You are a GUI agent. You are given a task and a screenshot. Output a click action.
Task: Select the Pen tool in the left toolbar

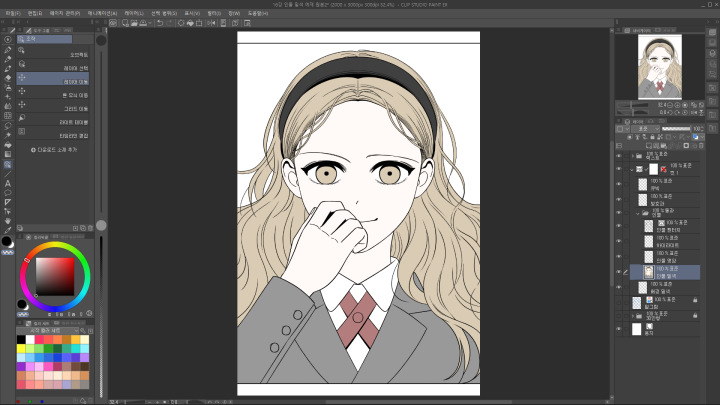[x=8, y=50]
